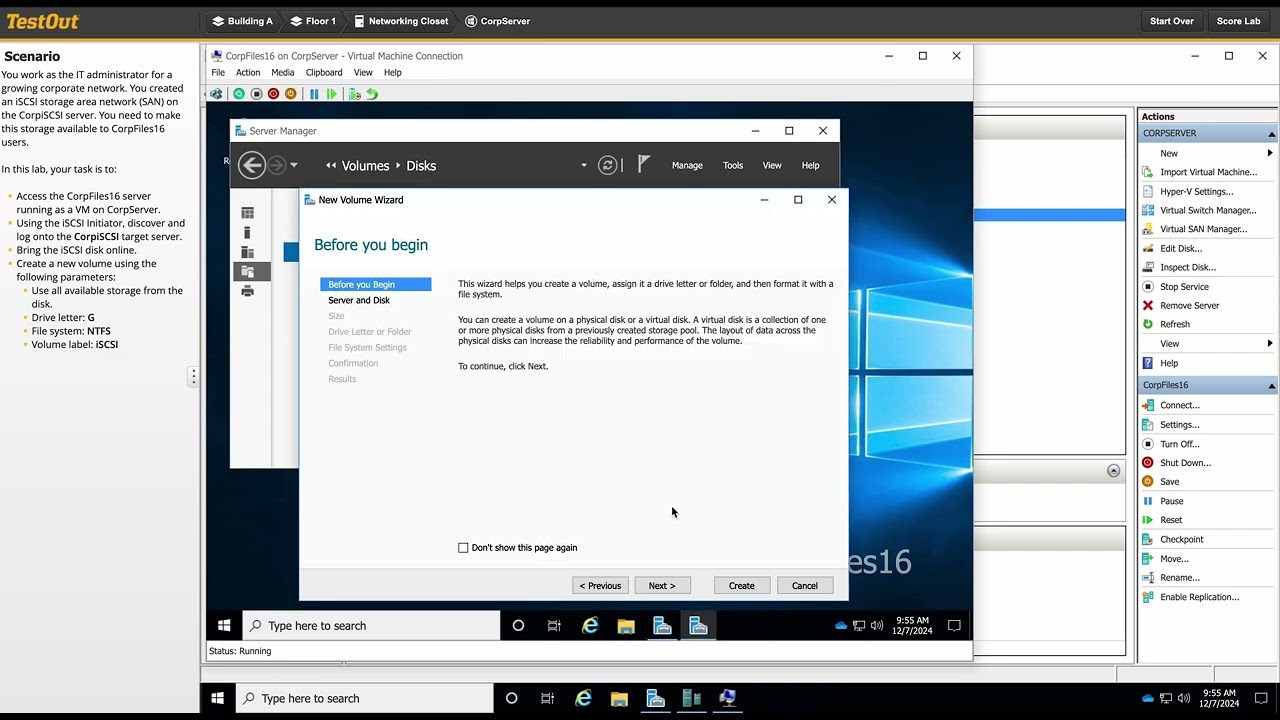This screenshot has width=1280, height=720.
Task: Click Server Manager back arrow
Action: click(x=252, y=165)
